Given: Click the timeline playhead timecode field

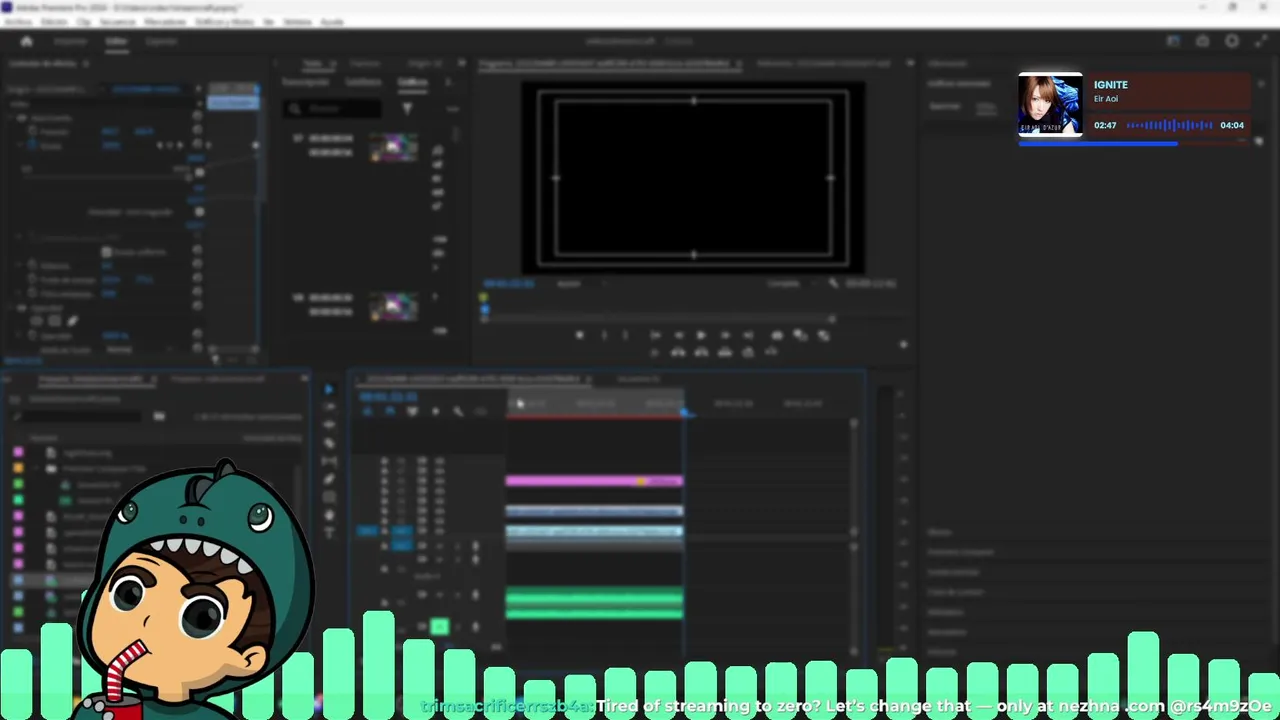Looking at the screenshot, I should [389, 397].
